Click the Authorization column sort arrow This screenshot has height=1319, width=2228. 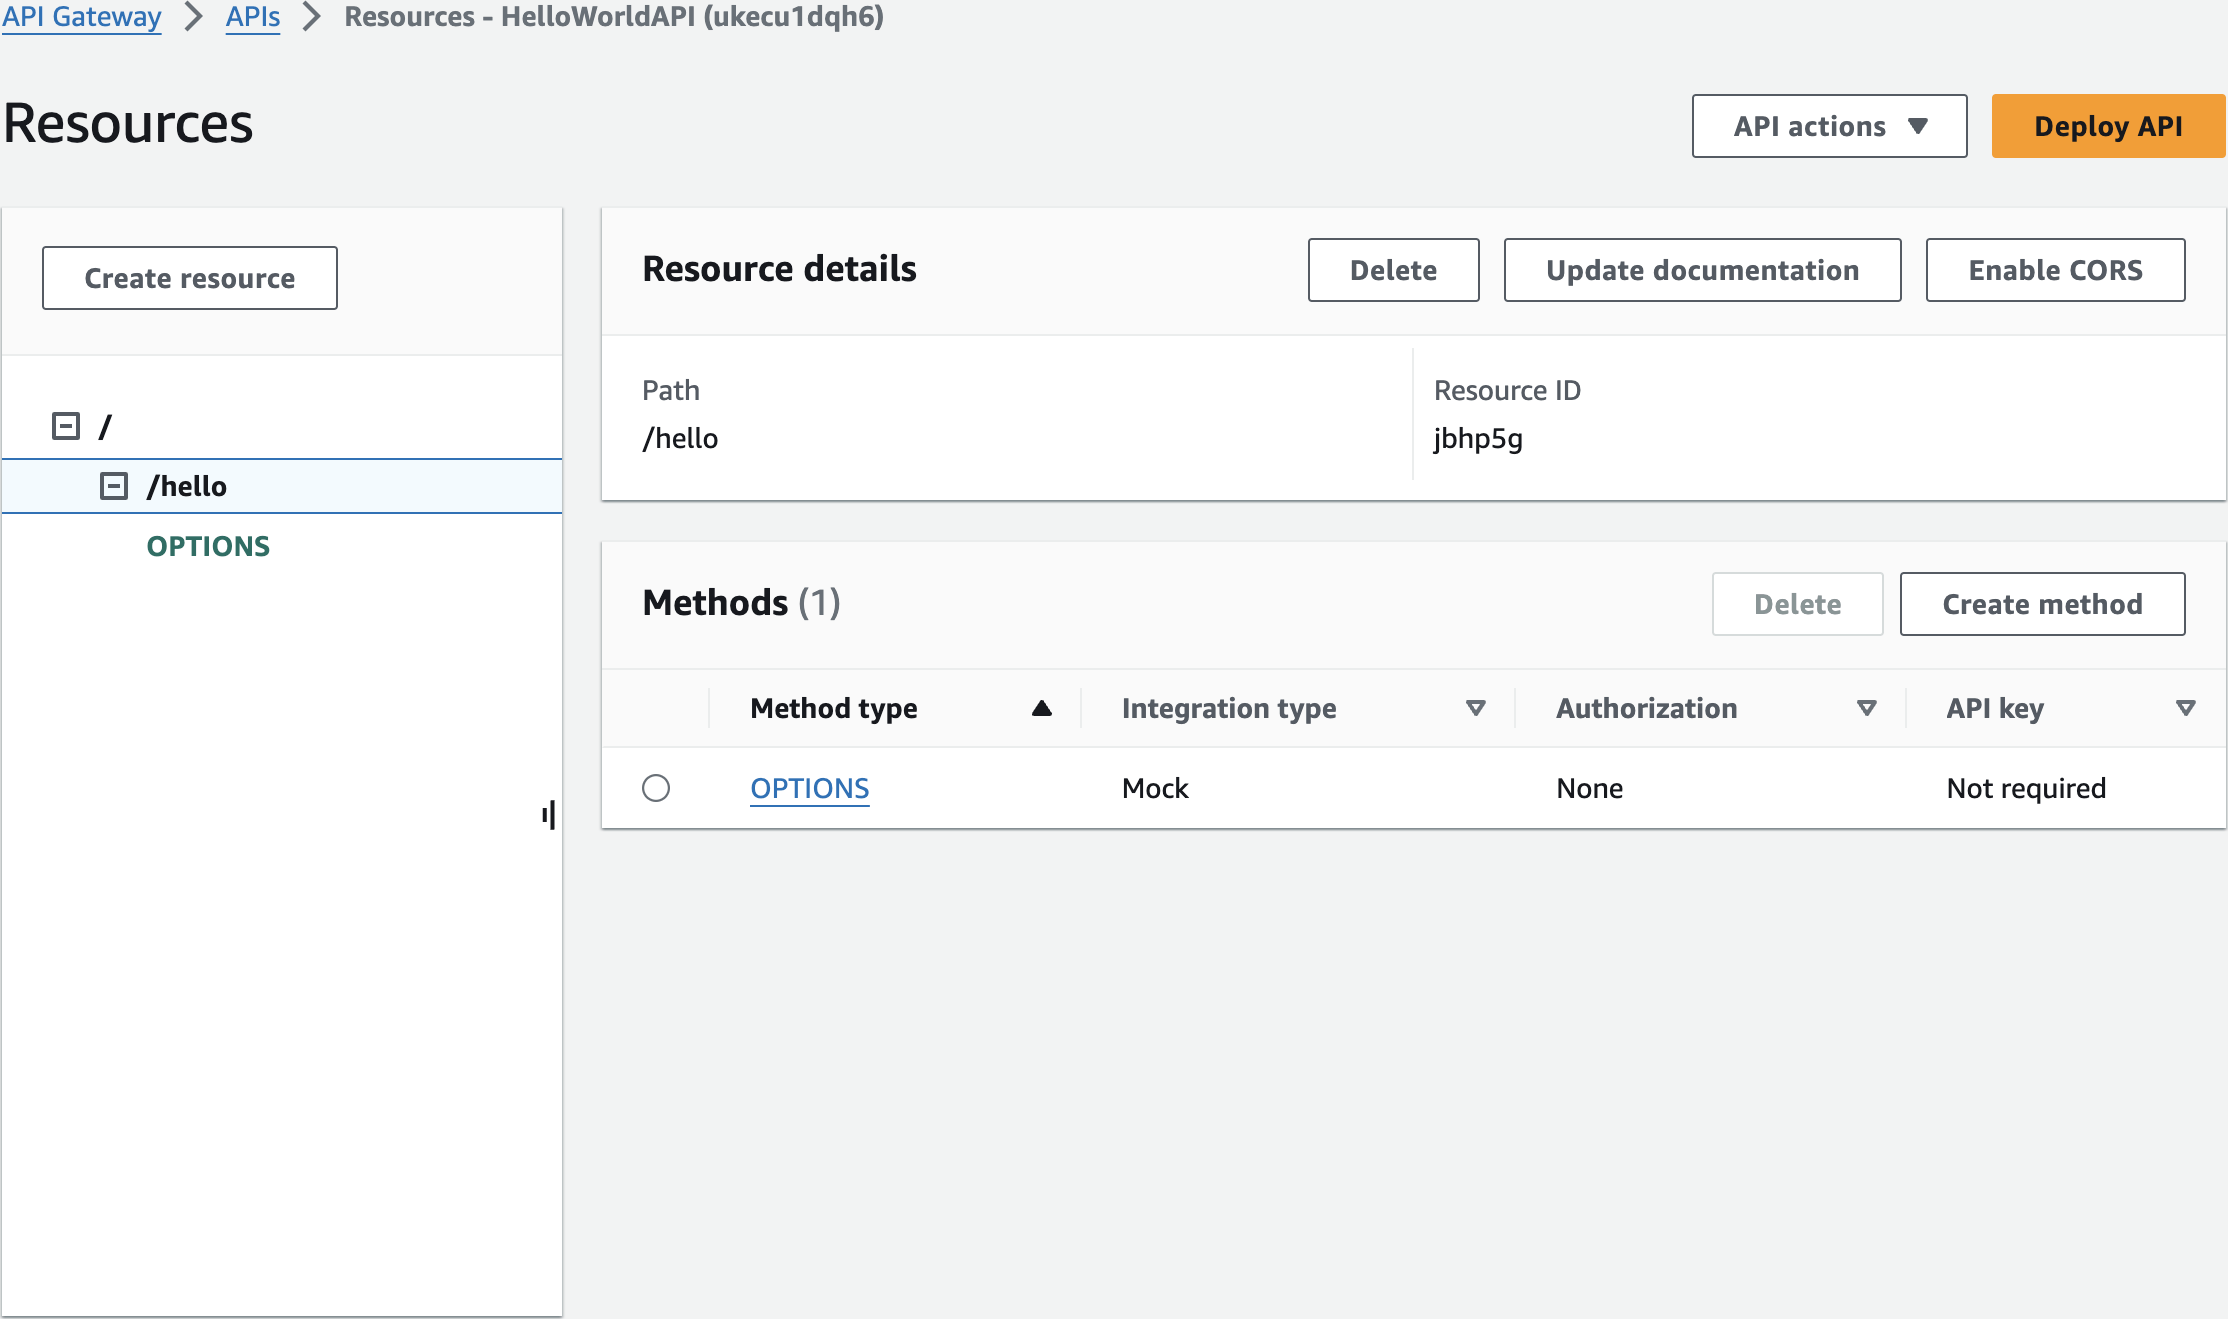click(x=1866, y=708)
